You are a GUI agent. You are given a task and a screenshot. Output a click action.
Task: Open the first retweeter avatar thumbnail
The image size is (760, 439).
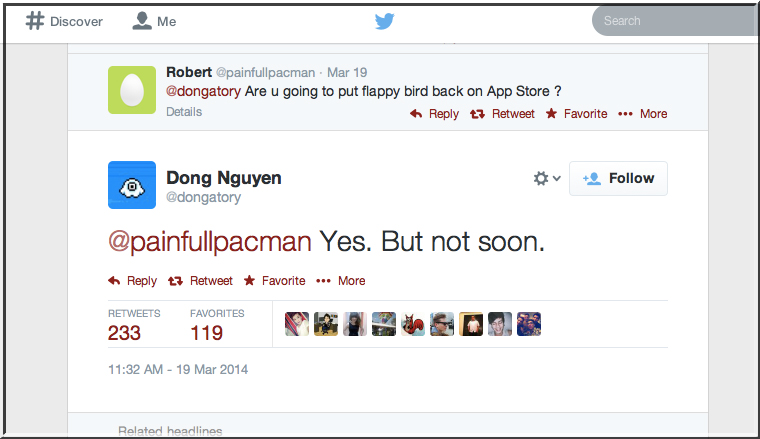(x=297, y=324)
